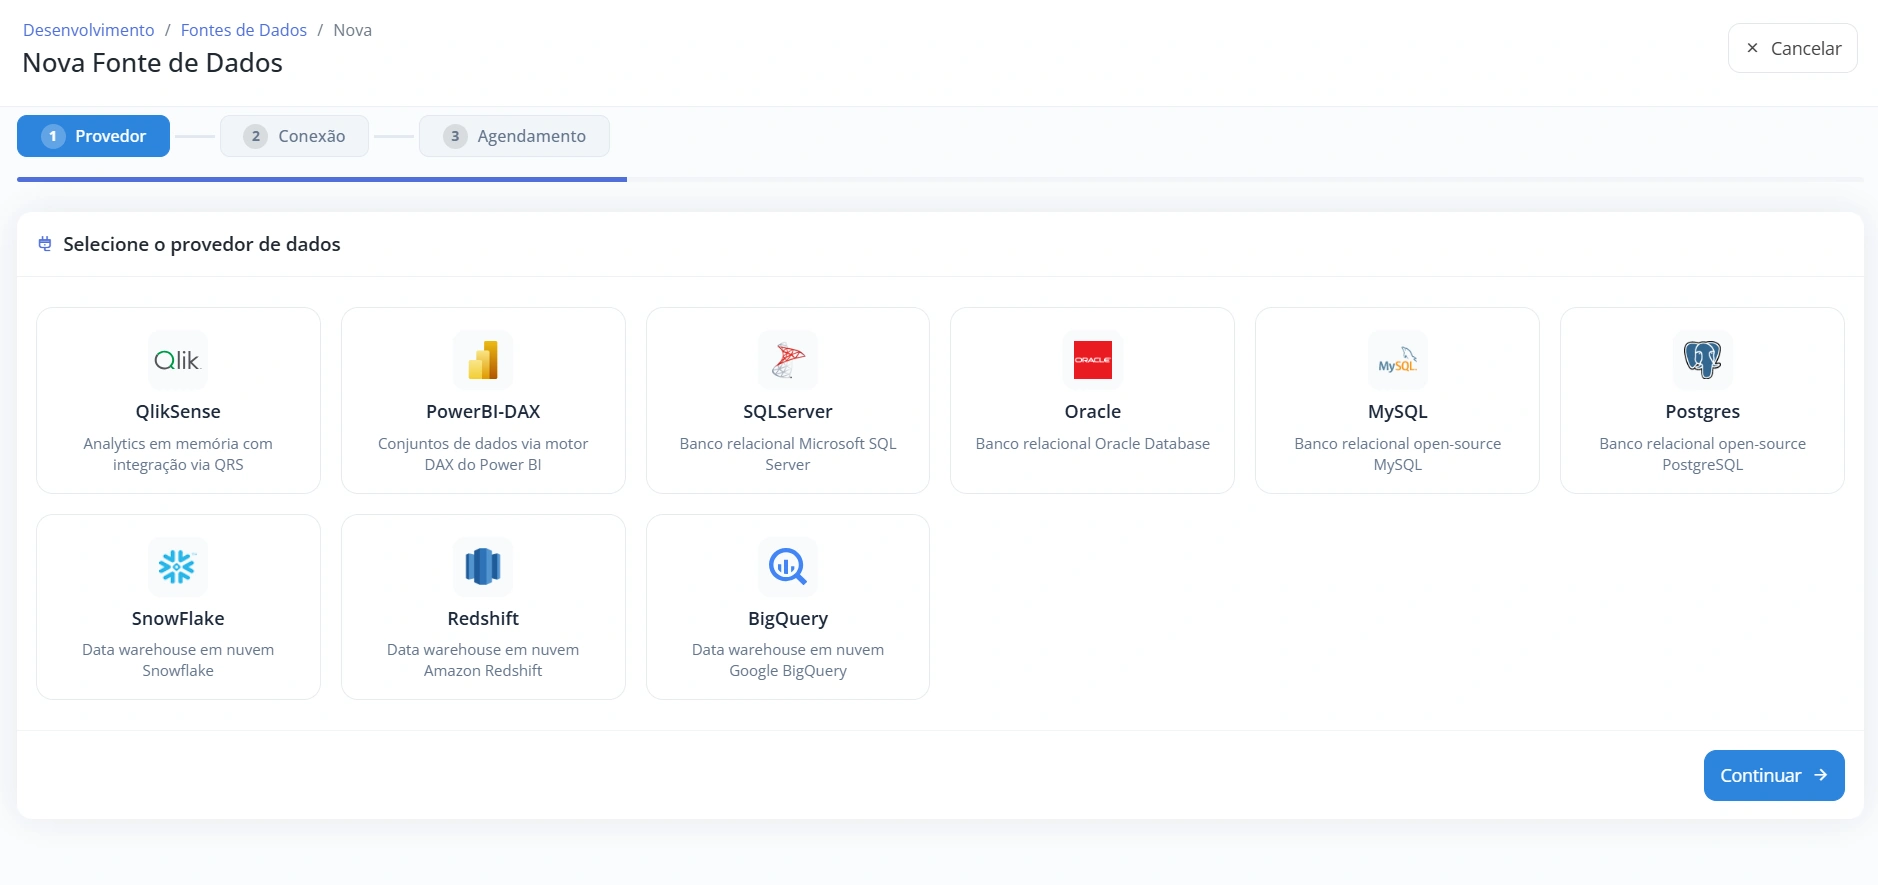This screenshot has height=885, width=1878.
Task: Click the step 3 number badge
Action: point(455,136)
